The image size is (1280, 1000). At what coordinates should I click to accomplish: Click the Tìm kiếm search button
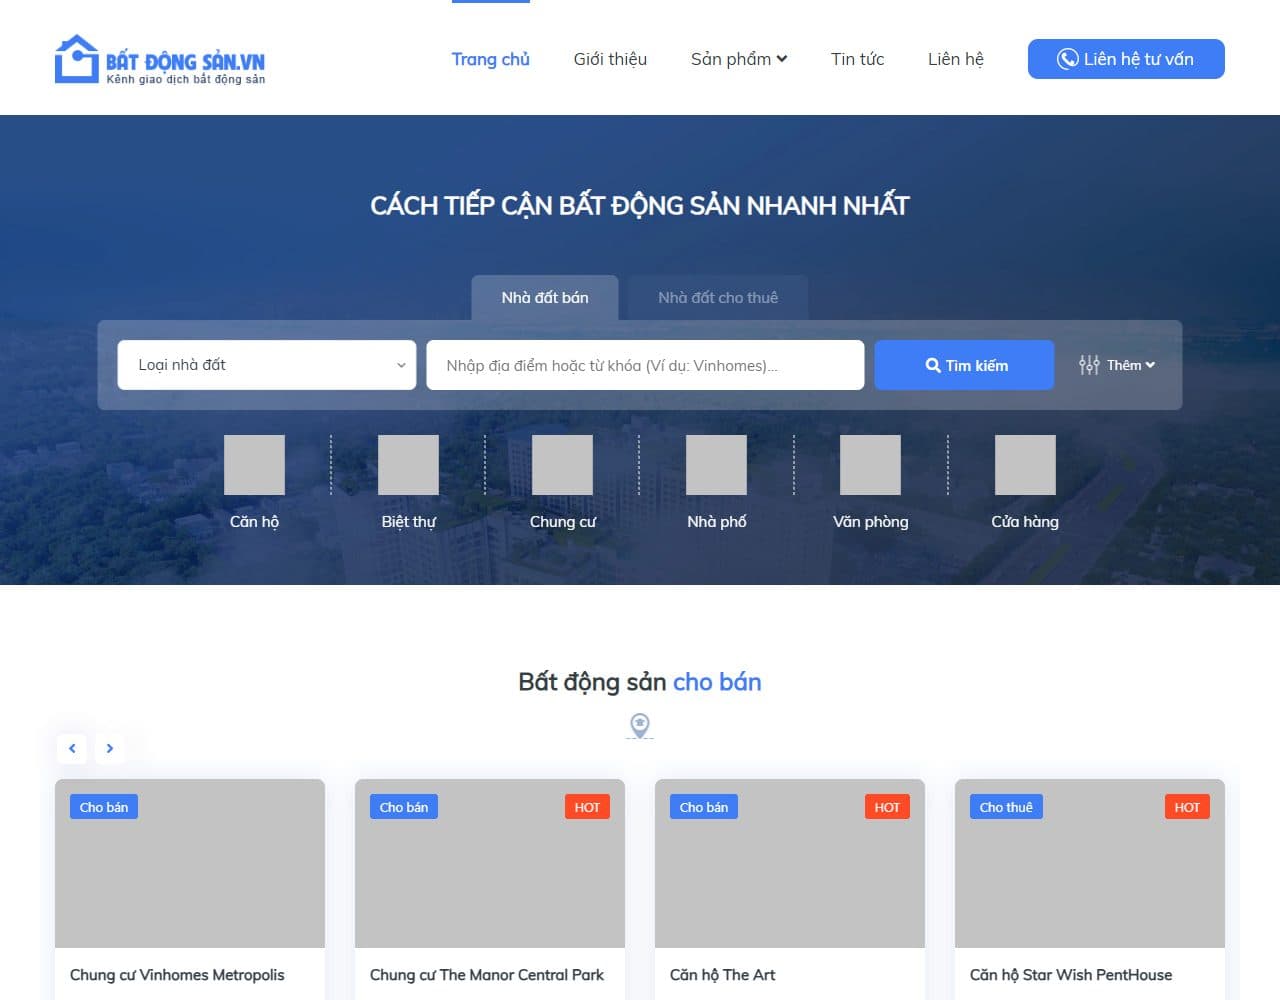(964, 365)
